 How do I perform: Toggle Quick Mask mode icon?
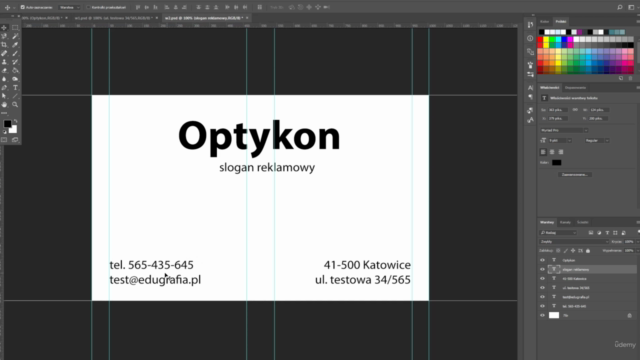(4, 140)
